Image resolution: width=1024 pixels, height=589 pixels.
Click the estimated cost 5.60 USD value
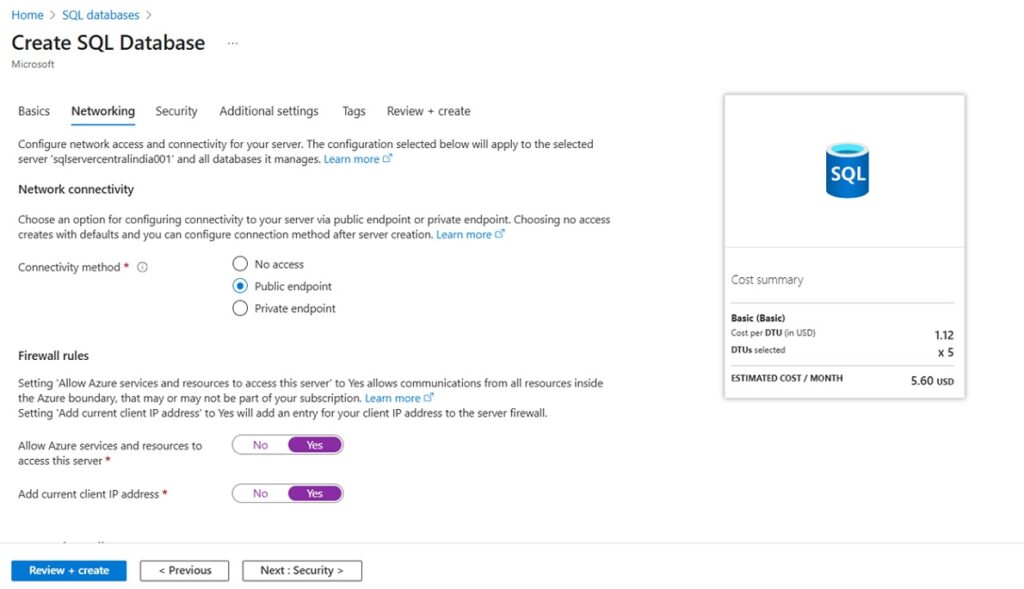(x=932, y=381)
